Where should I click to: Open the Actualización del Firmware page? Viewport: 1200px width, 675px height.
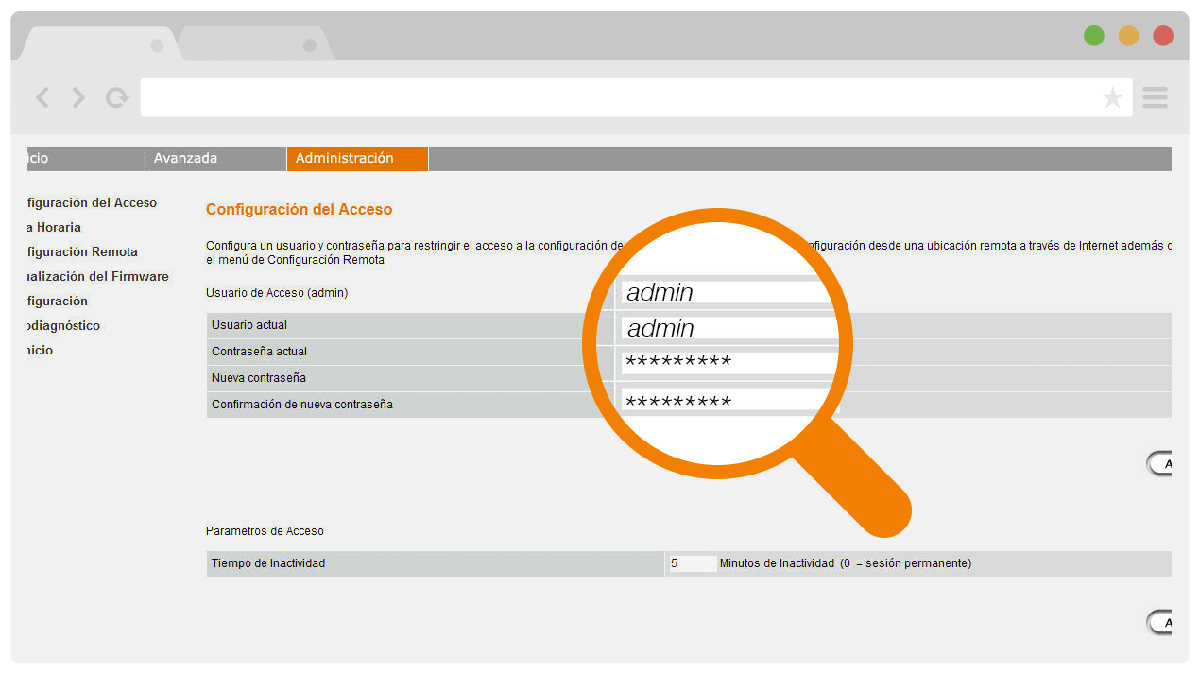click(x=85, y=276)
